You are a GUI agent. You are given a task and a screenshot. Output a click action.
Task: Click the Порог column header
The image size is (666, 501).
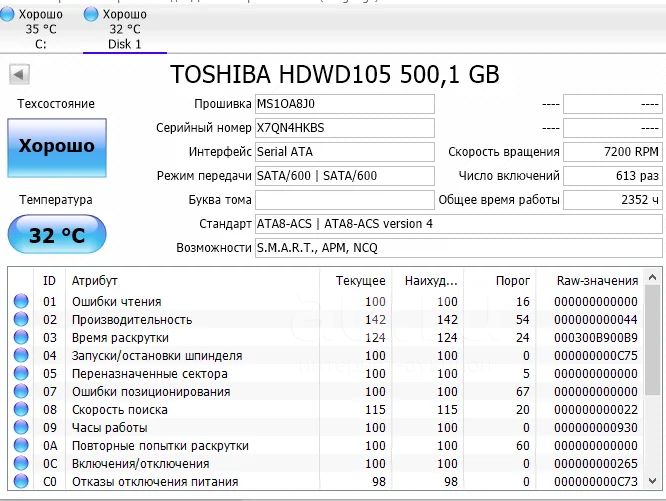(x=500, y=281)
